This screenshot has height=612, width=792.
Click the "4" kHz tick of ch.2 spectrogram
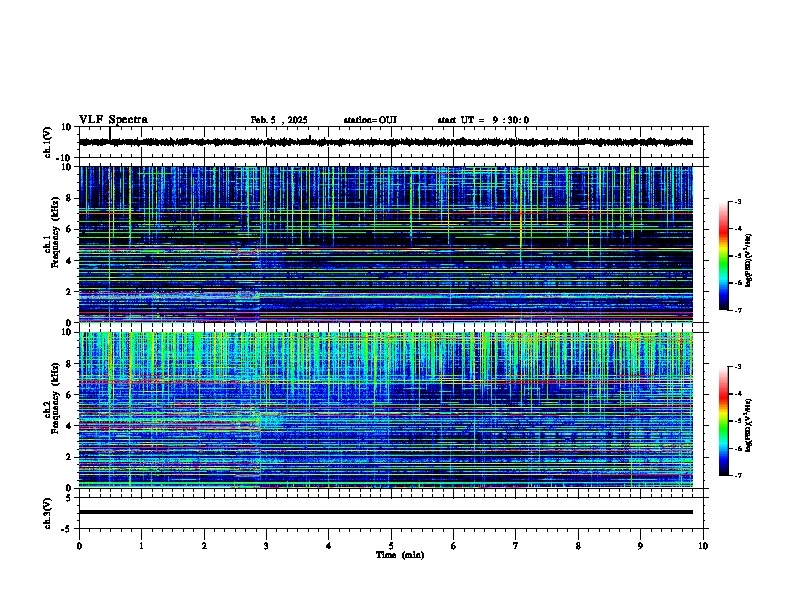(x=69, y=426)
